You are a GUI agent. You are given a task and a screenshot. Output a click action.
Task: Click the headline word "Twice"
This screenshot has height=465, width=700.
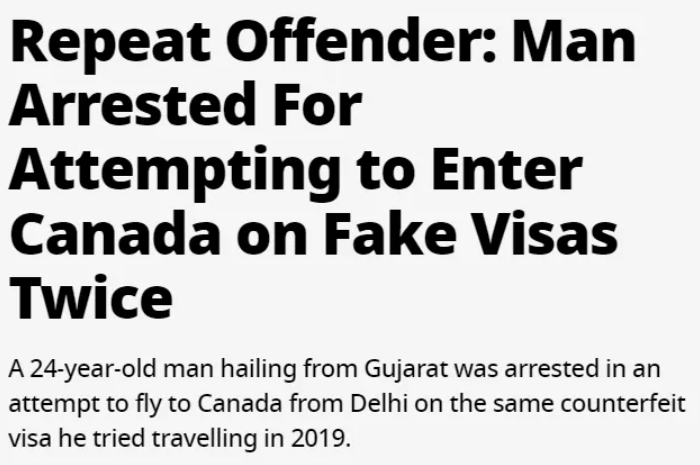[91, 298]
